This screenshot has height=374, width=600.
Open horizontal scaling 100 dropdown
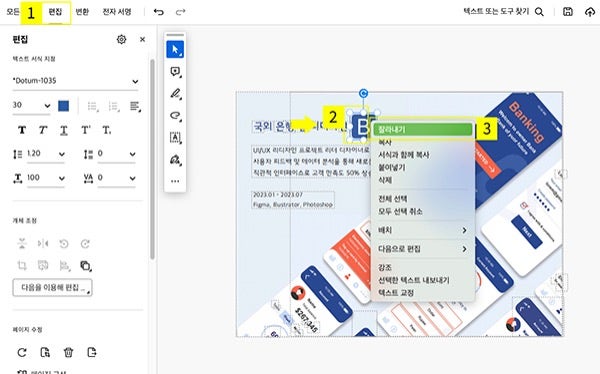pyautogui.click(x=46, y=178)
